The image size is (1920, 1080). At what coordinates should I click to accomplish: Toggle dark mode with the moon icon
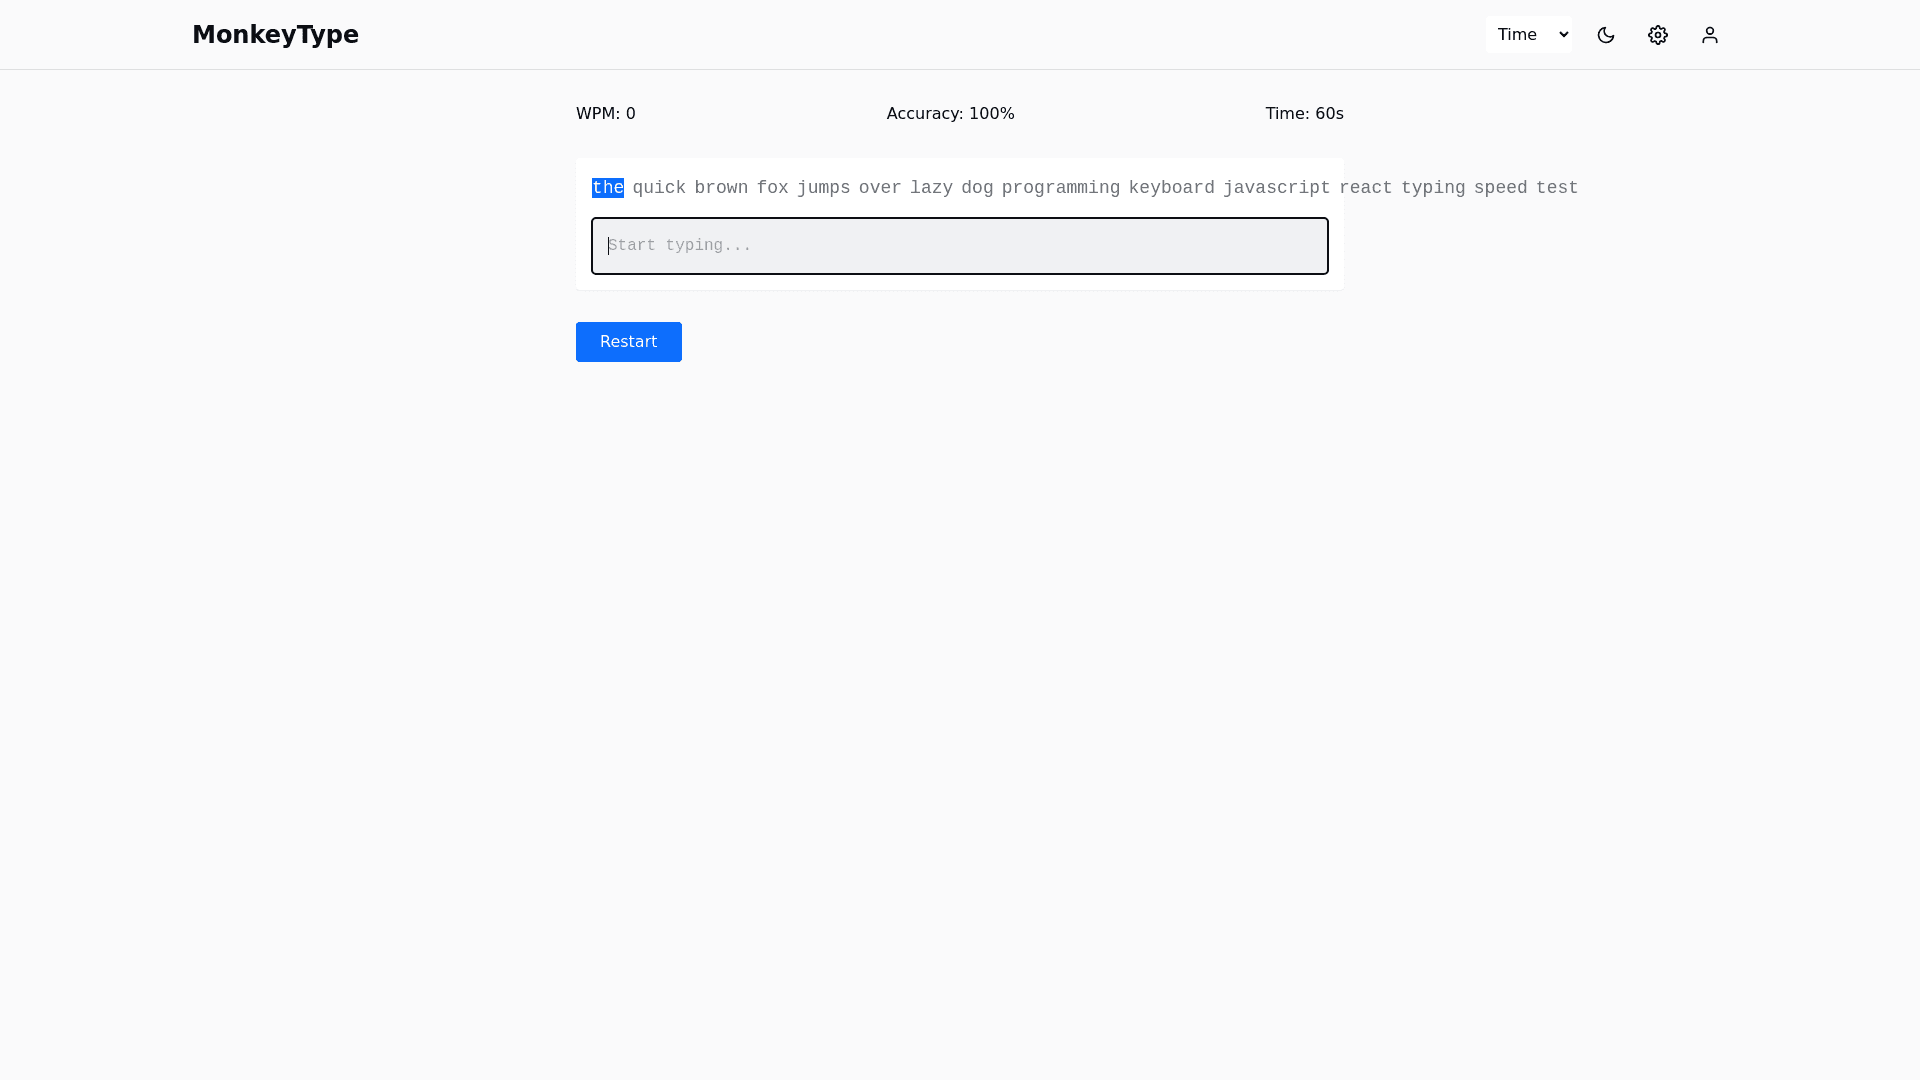1606,35
